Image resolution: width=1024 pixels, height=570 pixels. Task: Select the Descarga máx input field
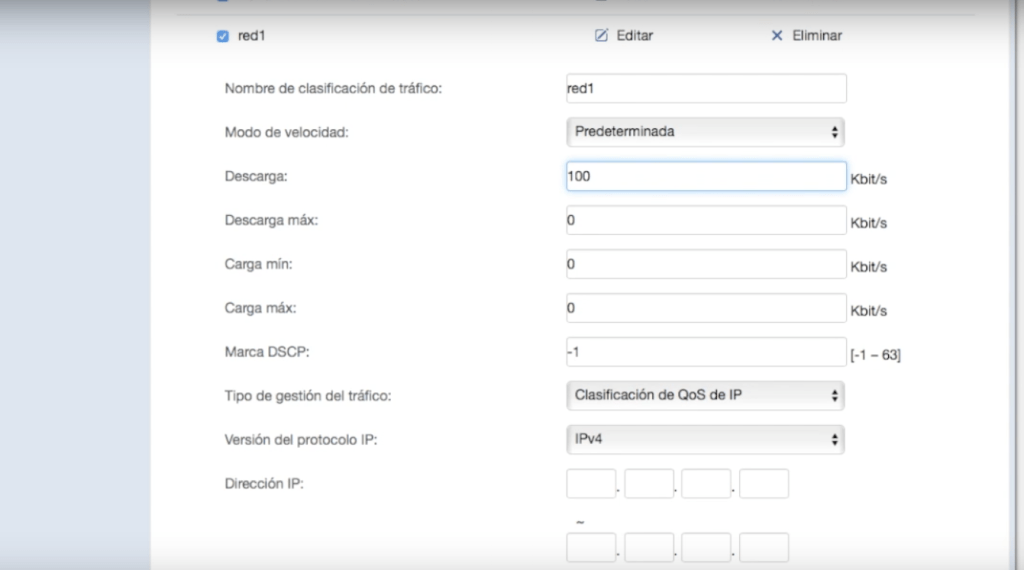point(706,220)
